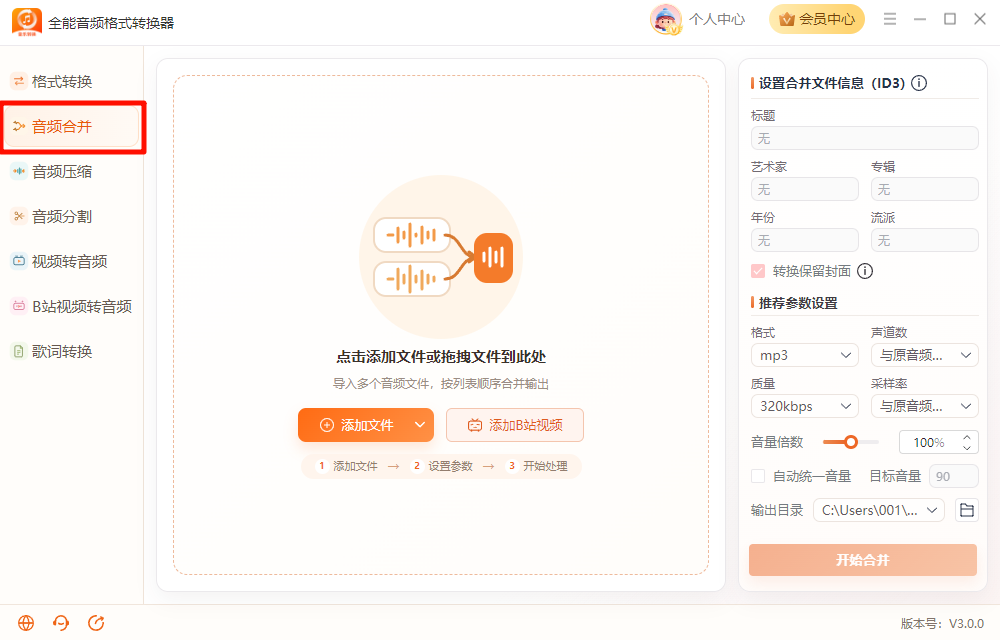The height and width of the screenshot is (640, 1000).
Task: Click step text 2 设置参数
Action: [443, 466]
